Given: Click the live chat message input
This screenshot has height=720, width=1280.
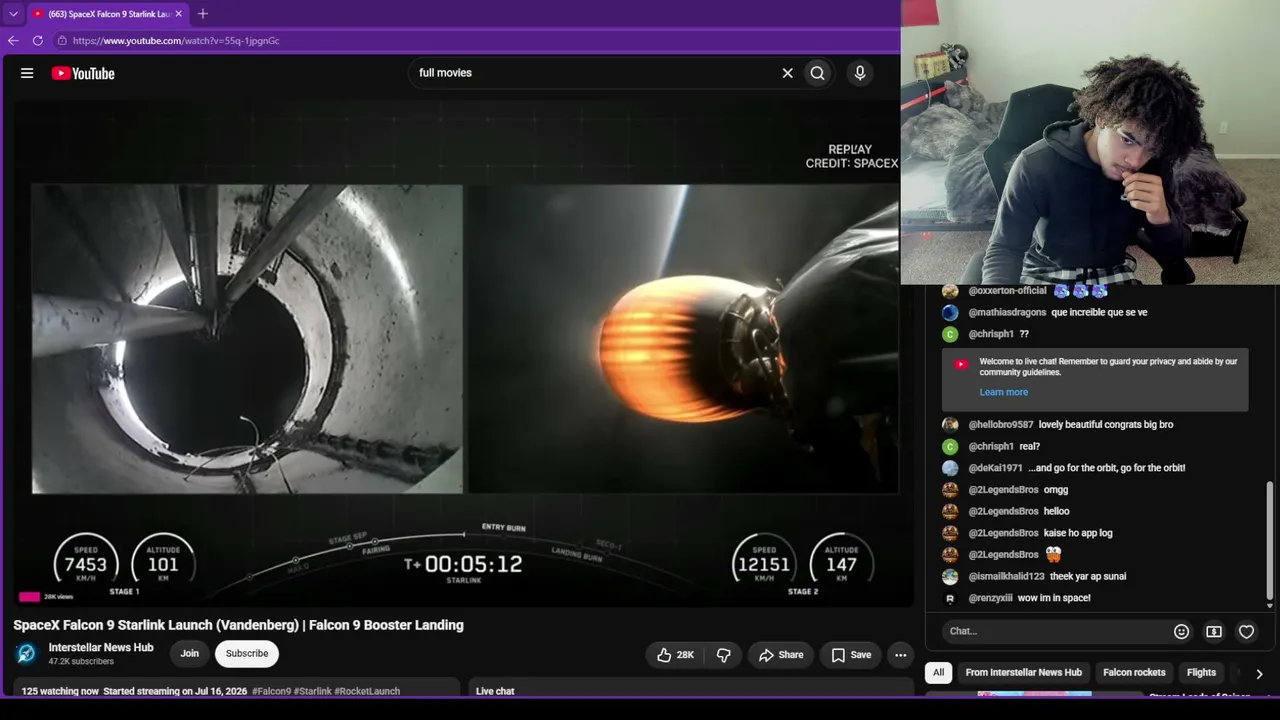Looking at the screenshot, I should point(1055,631).
